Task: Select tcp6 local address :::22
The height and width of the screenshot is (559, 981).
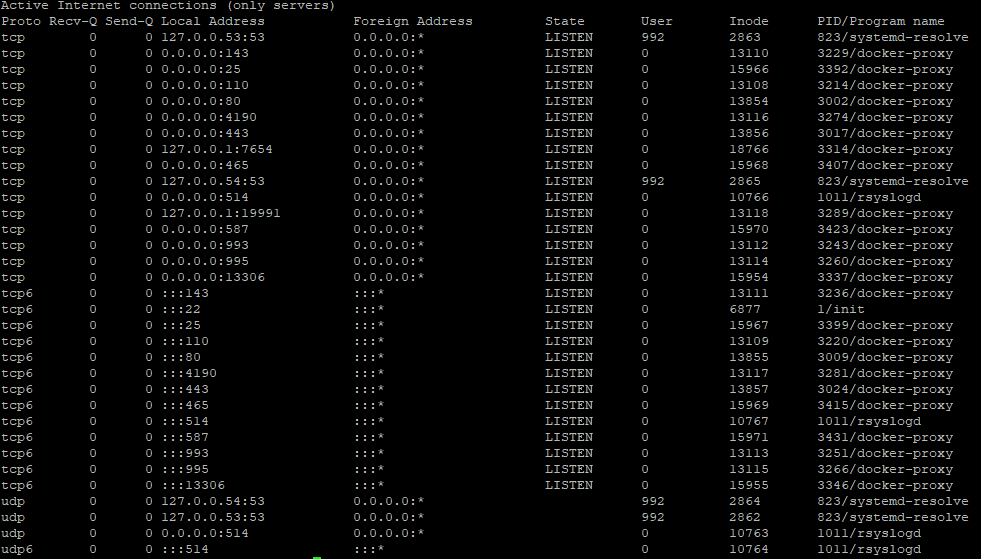Action: click(181, 309)
